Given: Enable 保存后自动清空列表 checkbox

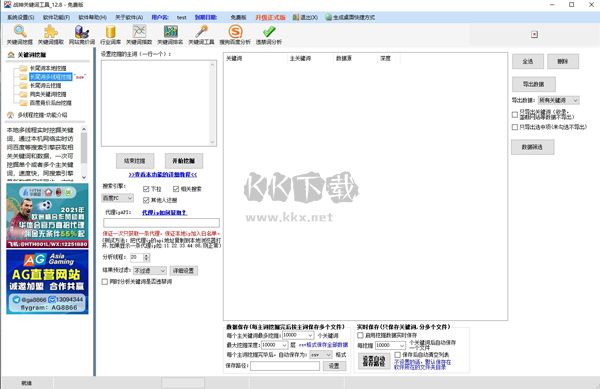Looking at the screenshot, I should (x=398, y=355).
